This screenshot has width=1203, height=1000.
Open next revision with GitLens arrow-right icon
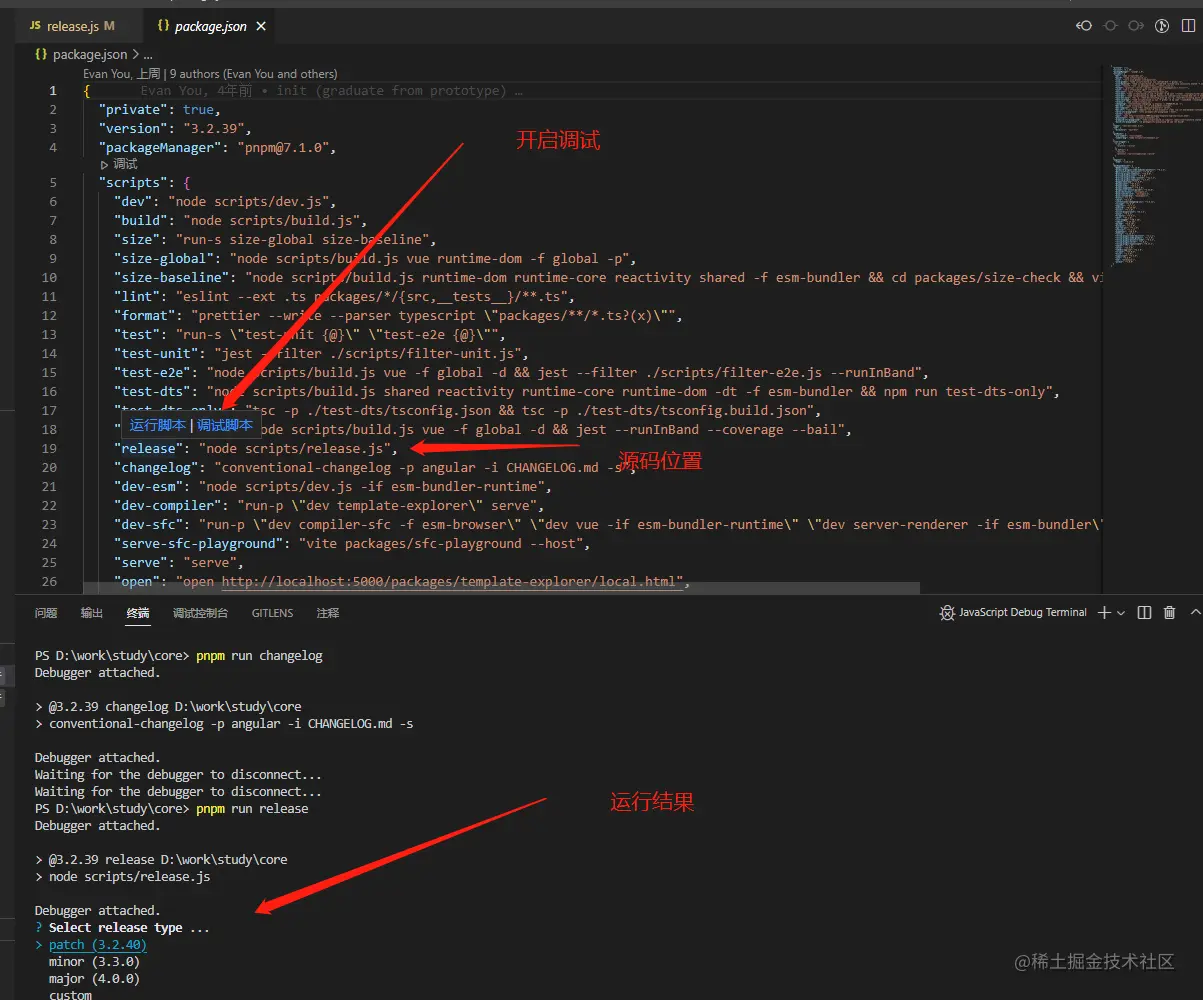tap(1136, 26)
